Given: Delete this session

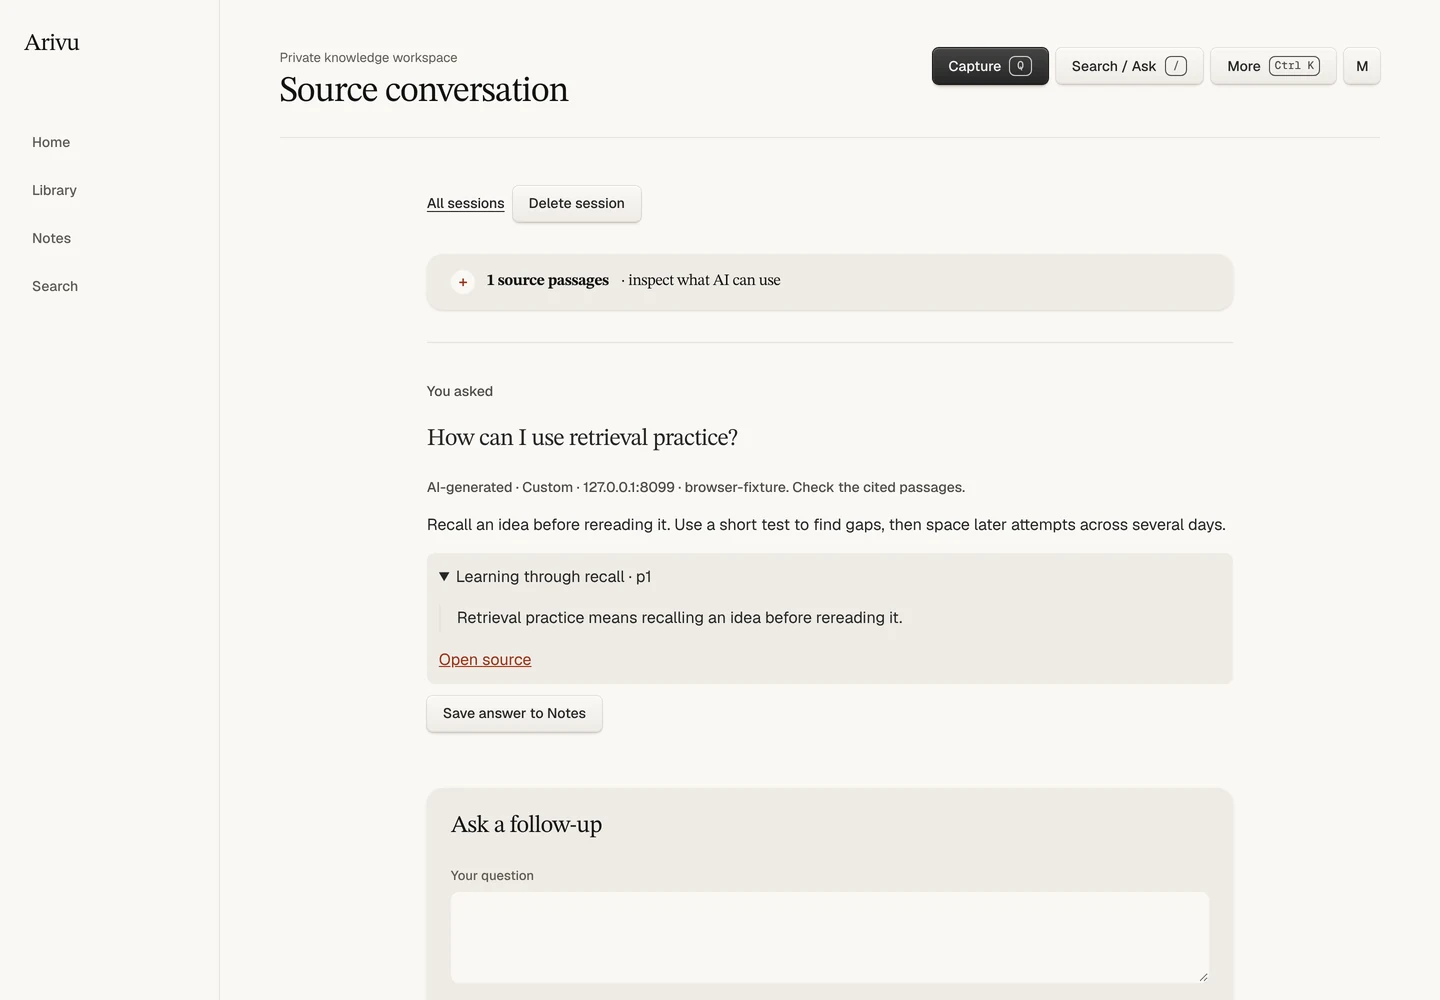Looking at the screenshot, I should pyautogui.click(x=577, y=203).
